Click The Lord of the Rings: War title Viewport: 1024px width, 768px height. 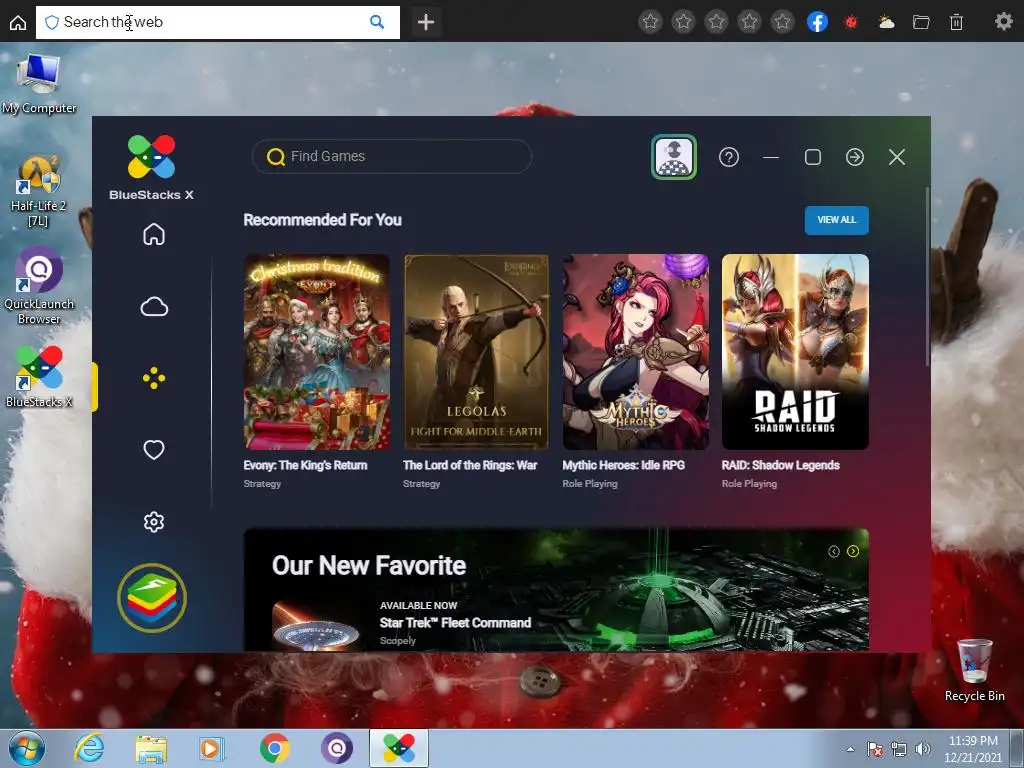point(470,465)
